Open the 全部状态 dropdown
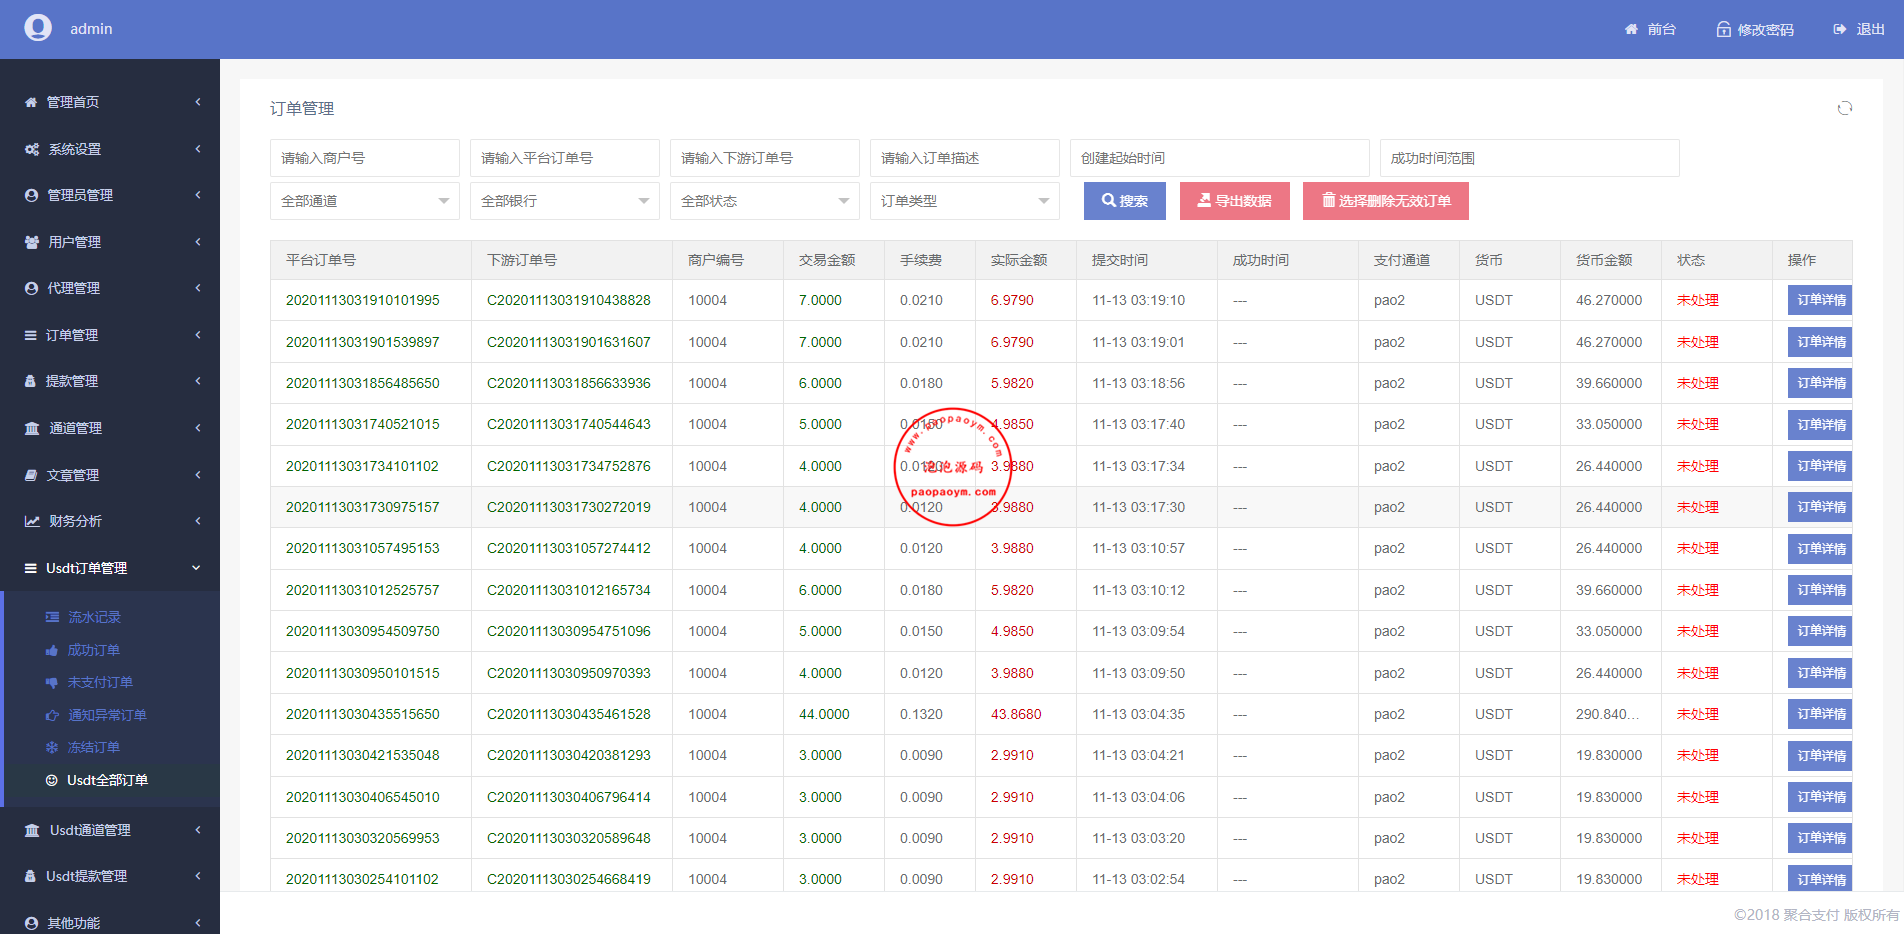Viewport: 1904px width, 934px height. click(x=764, y=201)
